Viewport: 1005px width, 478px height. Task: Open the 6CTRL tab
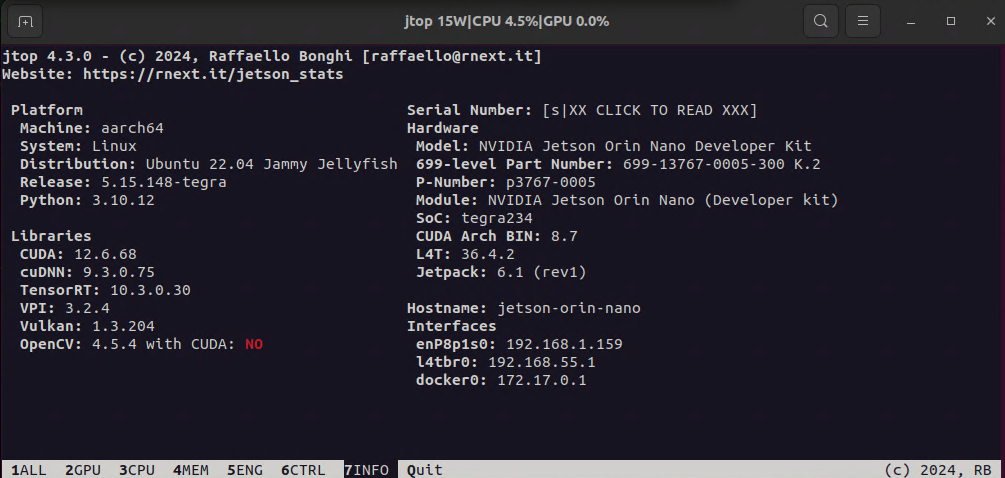(302, 469)
